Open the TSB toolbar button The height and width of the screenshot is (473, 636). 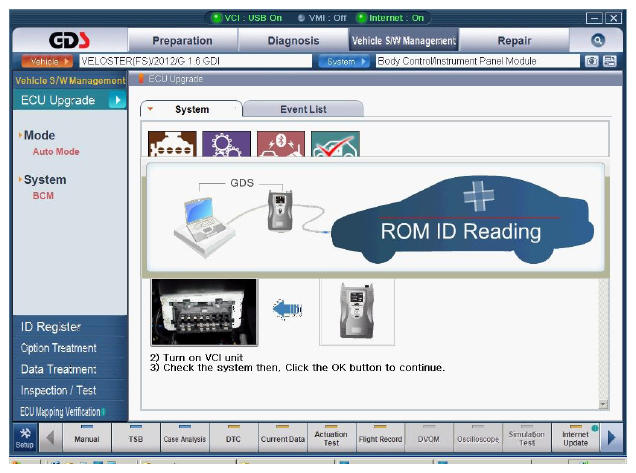[x=135, y=438]
